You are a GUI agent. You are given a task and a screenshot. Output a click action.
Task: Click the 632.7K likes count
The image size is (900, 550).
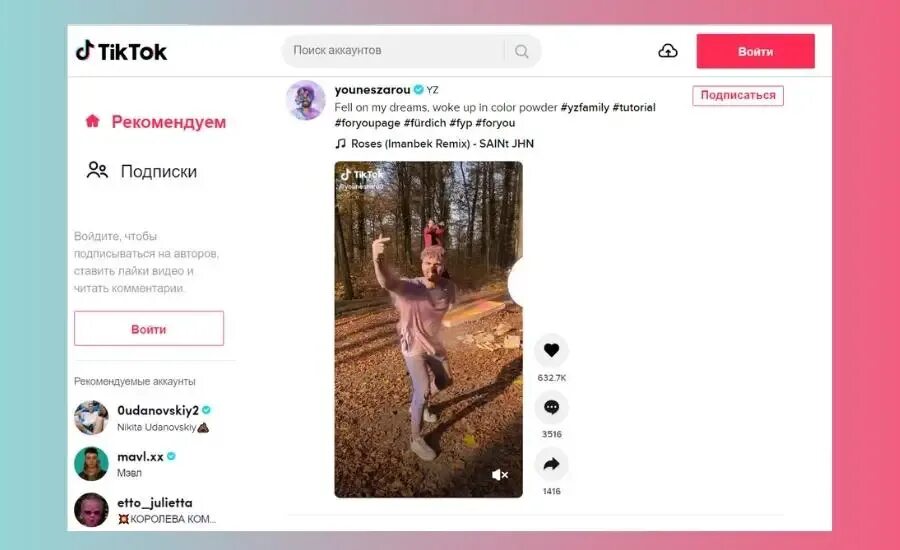tap(551, 378)
